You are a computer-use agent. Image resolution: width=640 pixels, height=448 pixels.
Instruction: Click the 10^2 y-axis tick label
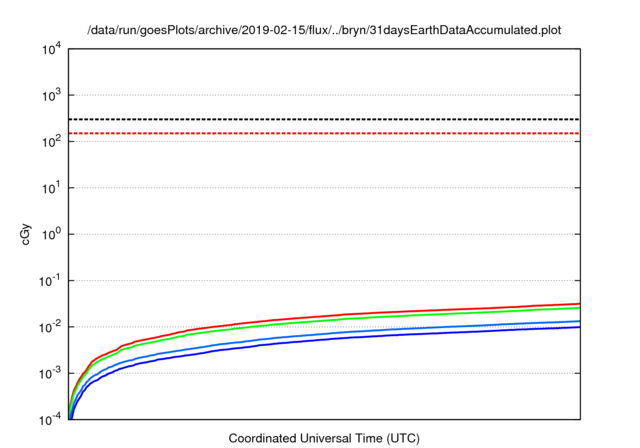click(52, 142)
